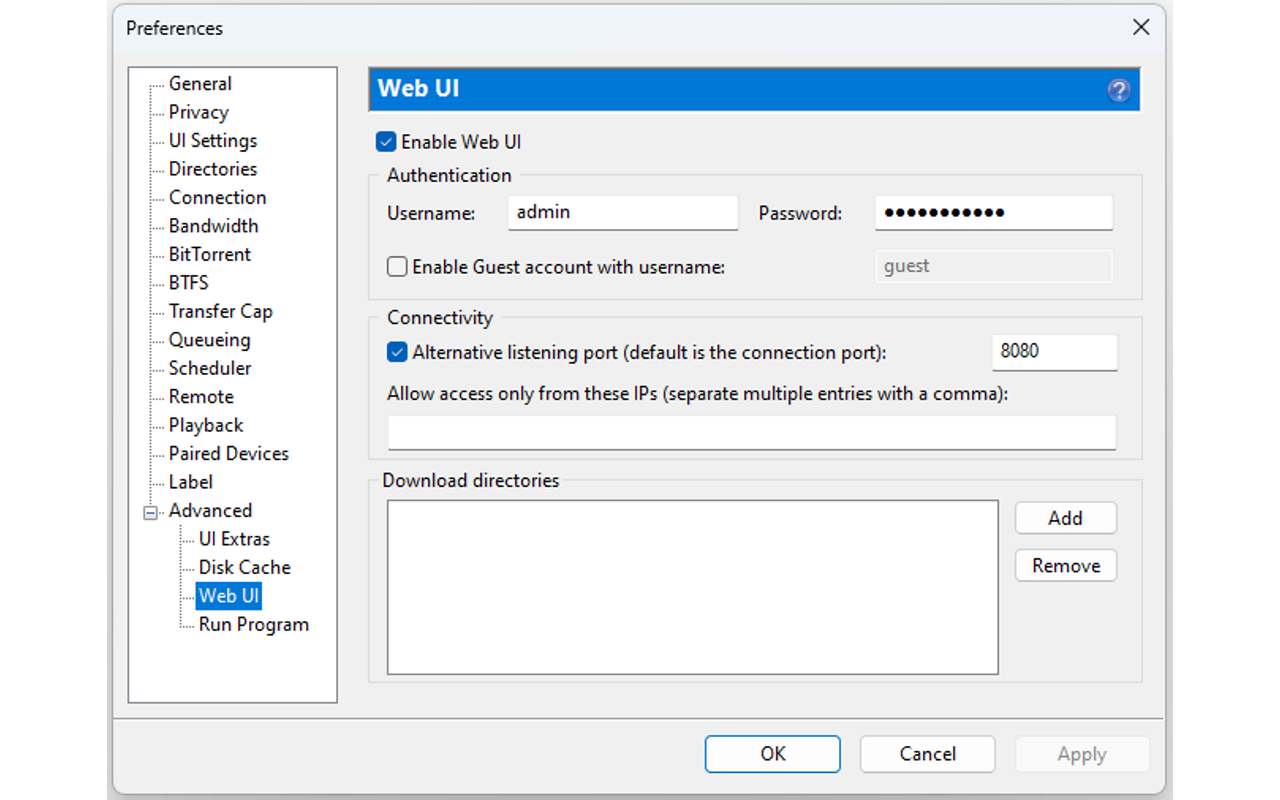Uncheck Alternative listening port option

(397, 352)
